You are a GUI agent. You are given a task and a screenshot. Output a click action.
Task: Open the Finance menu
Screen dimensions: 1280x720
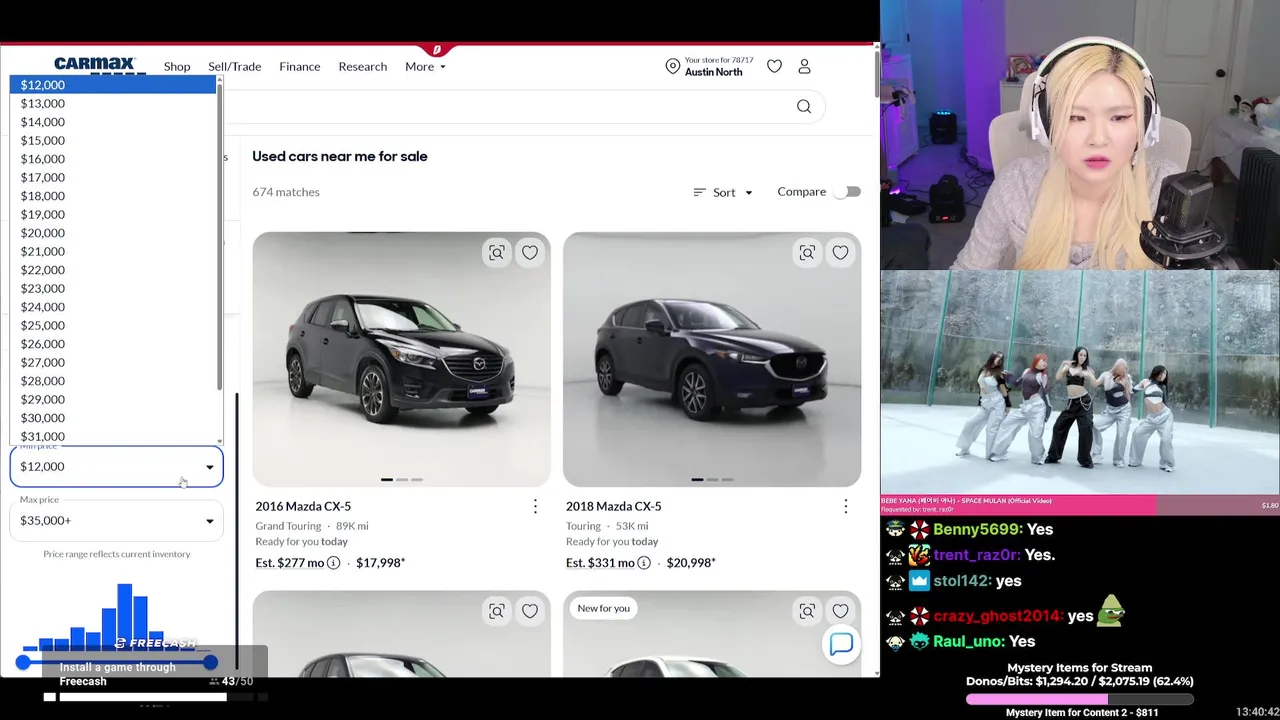point(300,67)
